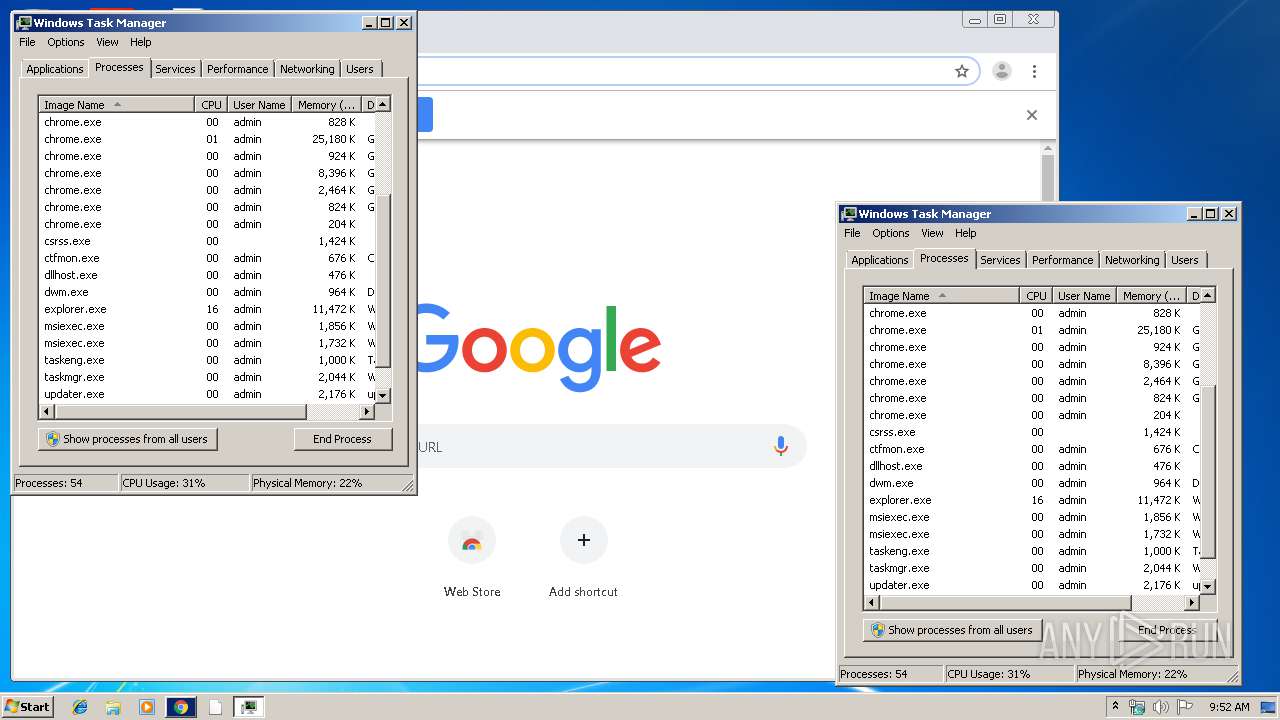Switch to Services tab in right Task Manager
The height and width of the screenshot is (720, 1280).
[x=1000, y=260]
